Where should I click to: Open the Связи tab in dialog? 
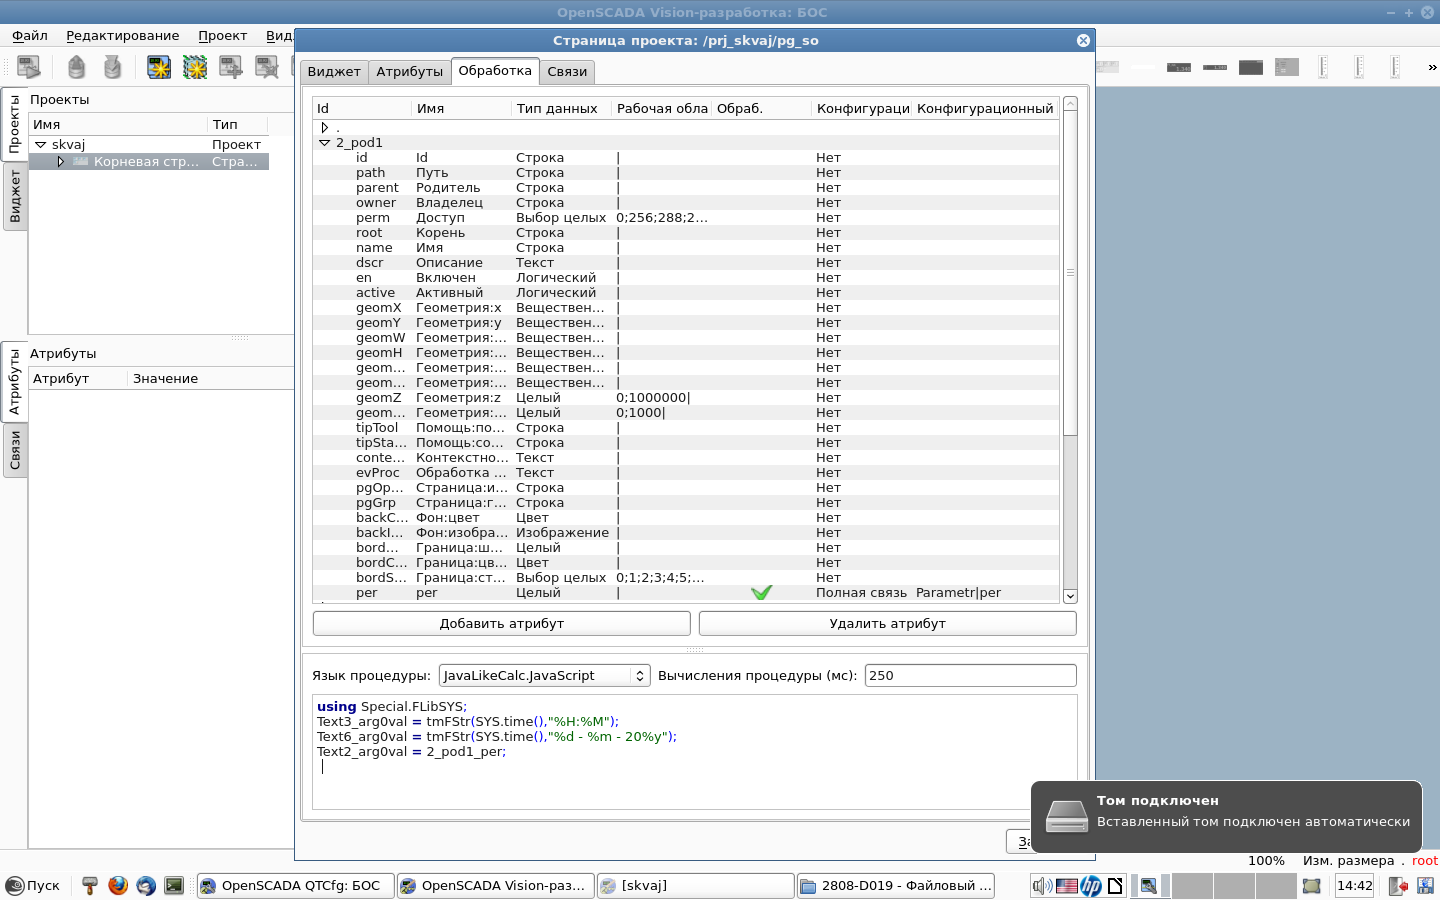pyautogui.click(x=567, y=72)
